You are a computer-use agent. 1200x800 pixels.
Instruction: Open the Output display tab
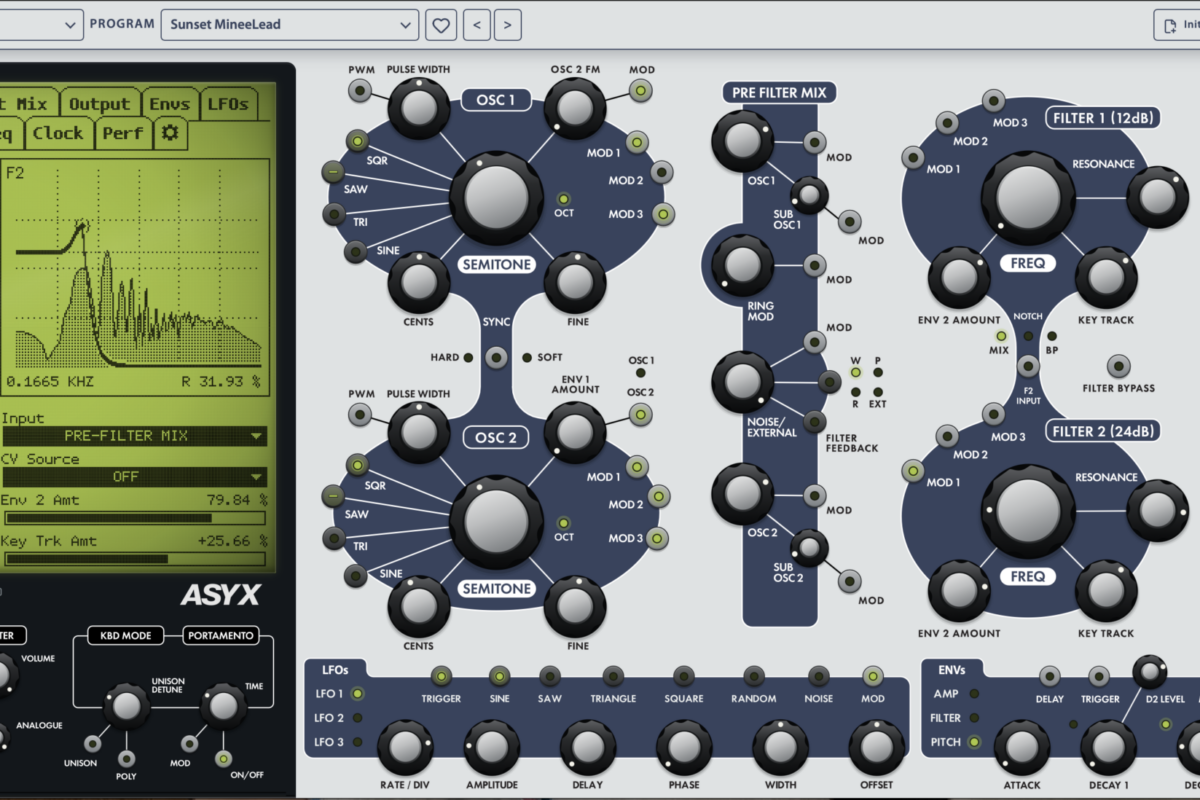[x=99, y=103]
